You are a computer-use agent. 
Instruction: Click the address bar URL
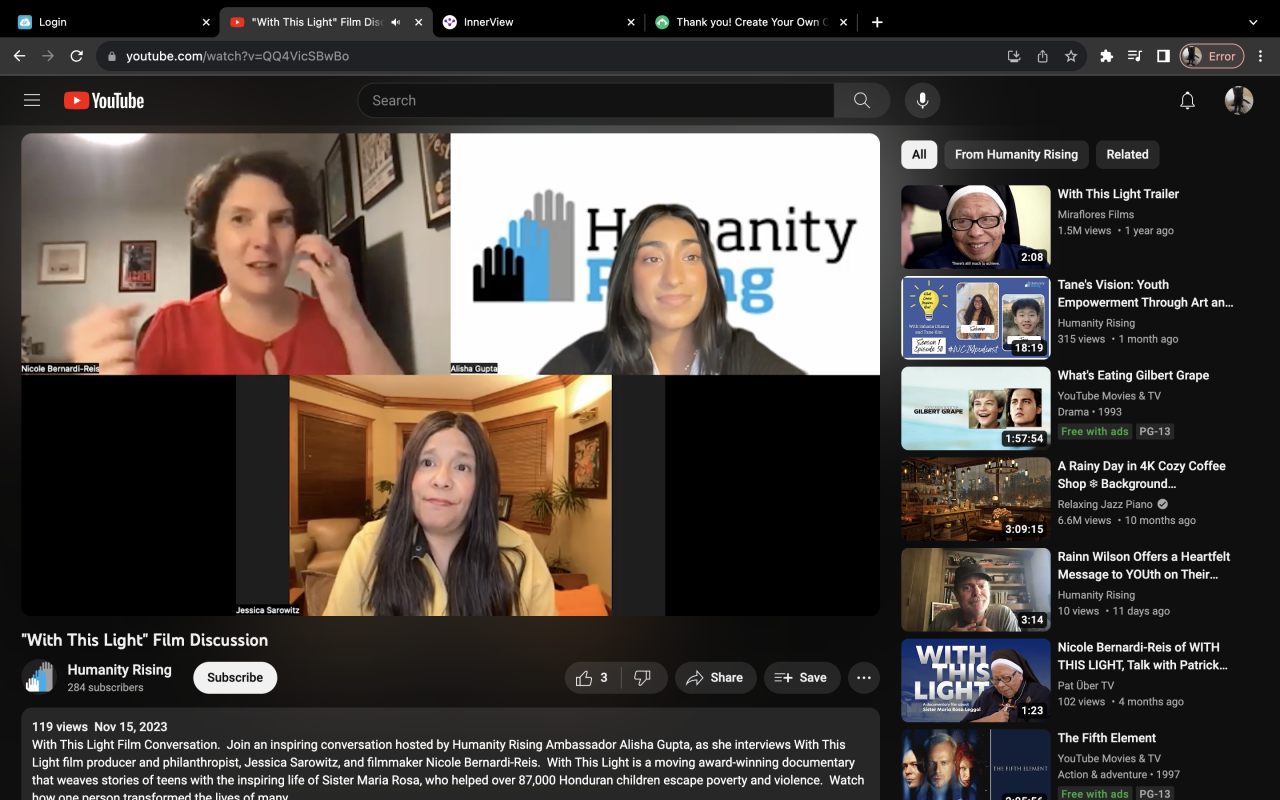coord(237,56)
